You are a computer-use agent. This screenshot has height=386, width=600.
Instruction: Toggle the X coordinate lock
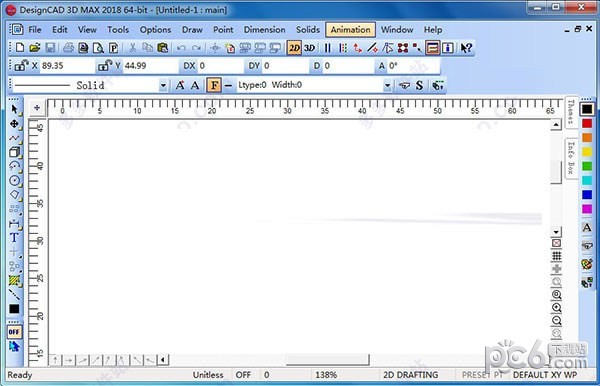coord(21,66)
